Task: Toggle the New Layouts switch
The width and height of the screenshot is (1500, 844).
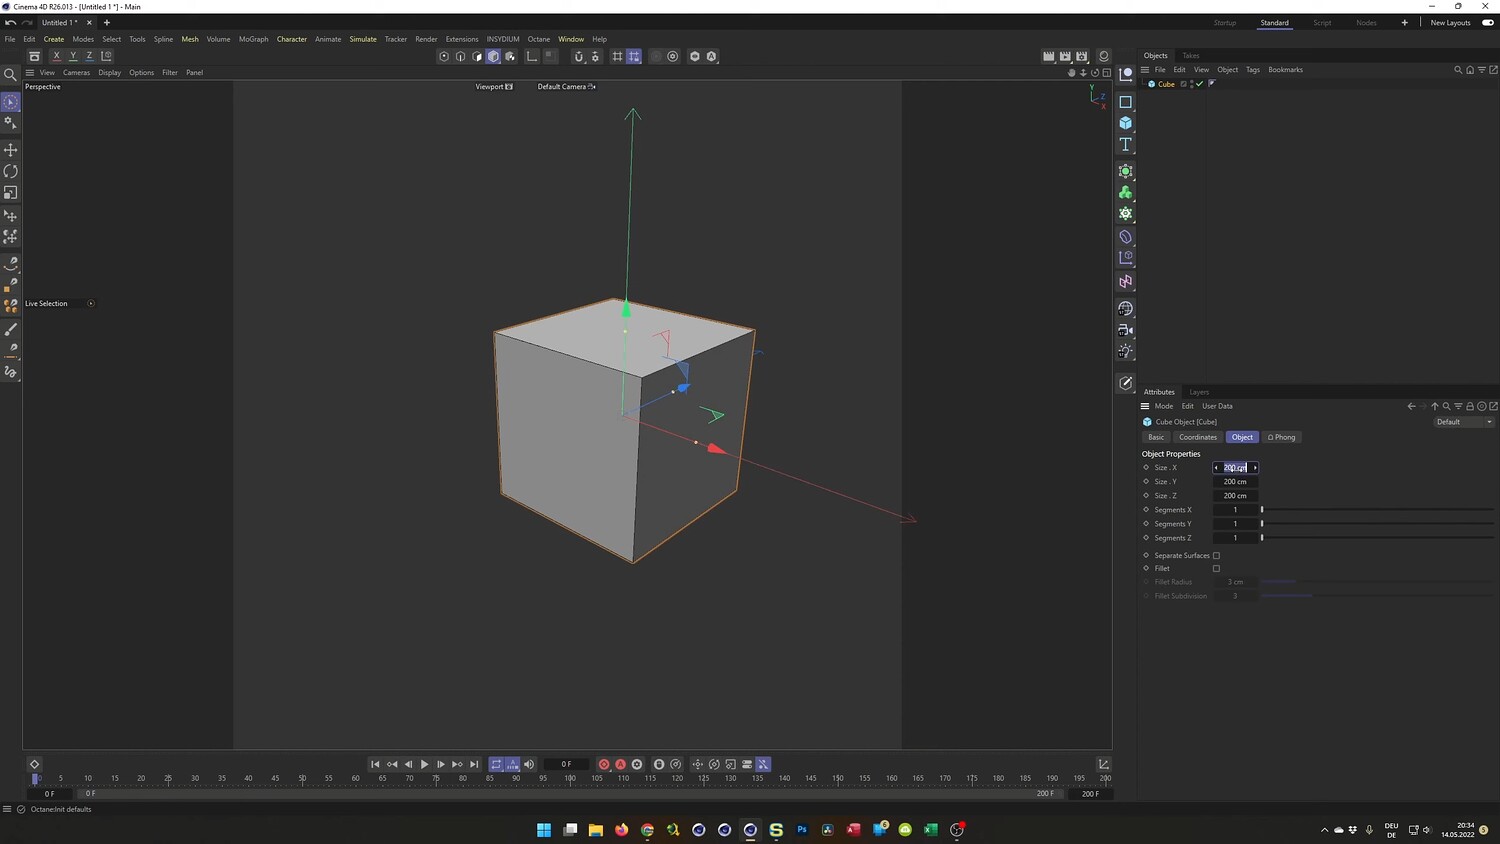Action: pyautogui.click(x=1488, y=23)
